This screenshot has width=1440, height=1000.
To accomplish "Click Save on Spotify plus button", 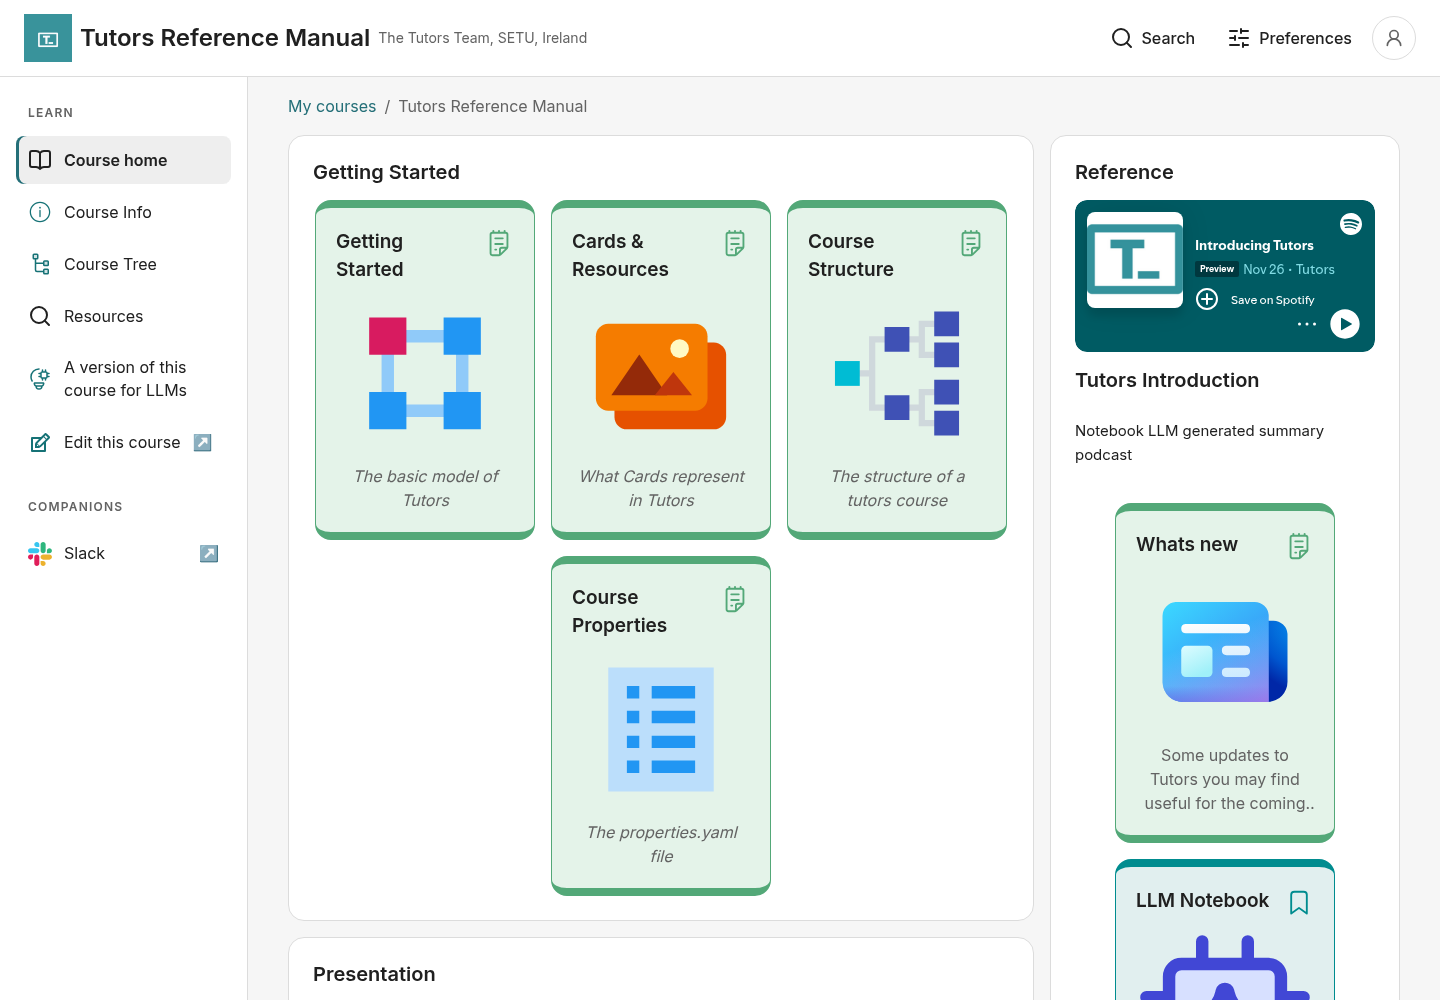I will coord(1207,299).
